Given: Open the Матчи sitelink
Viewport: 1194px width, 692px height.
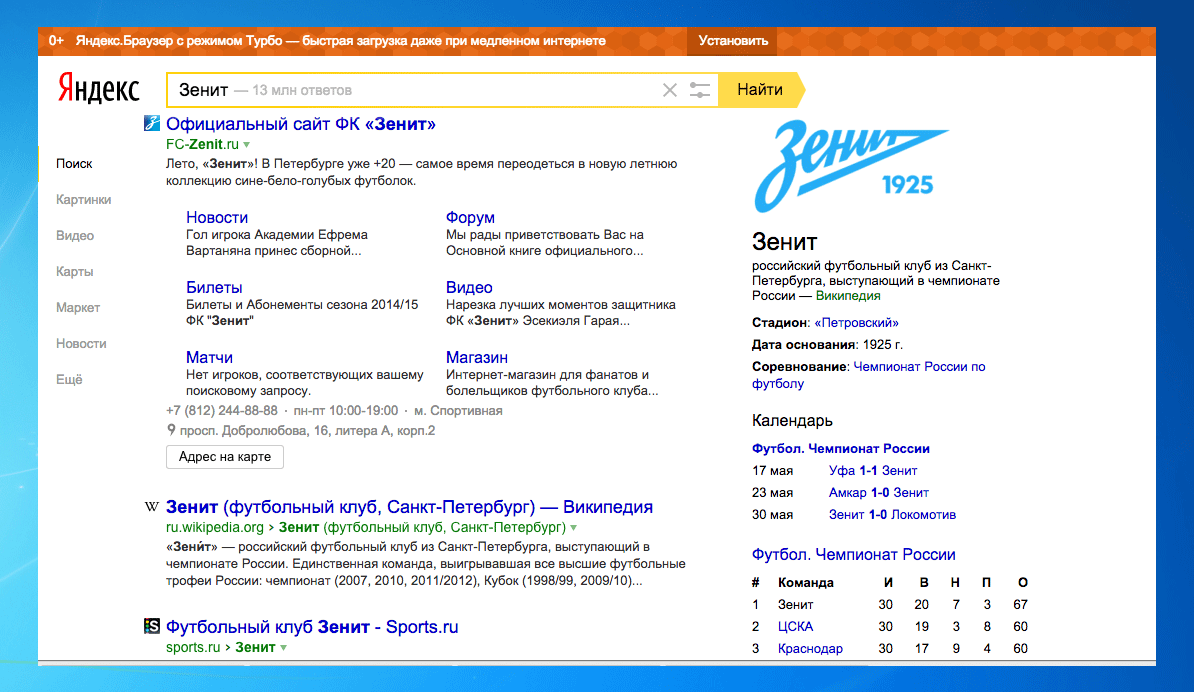Looking at the screenshot, I should [209, 358].
